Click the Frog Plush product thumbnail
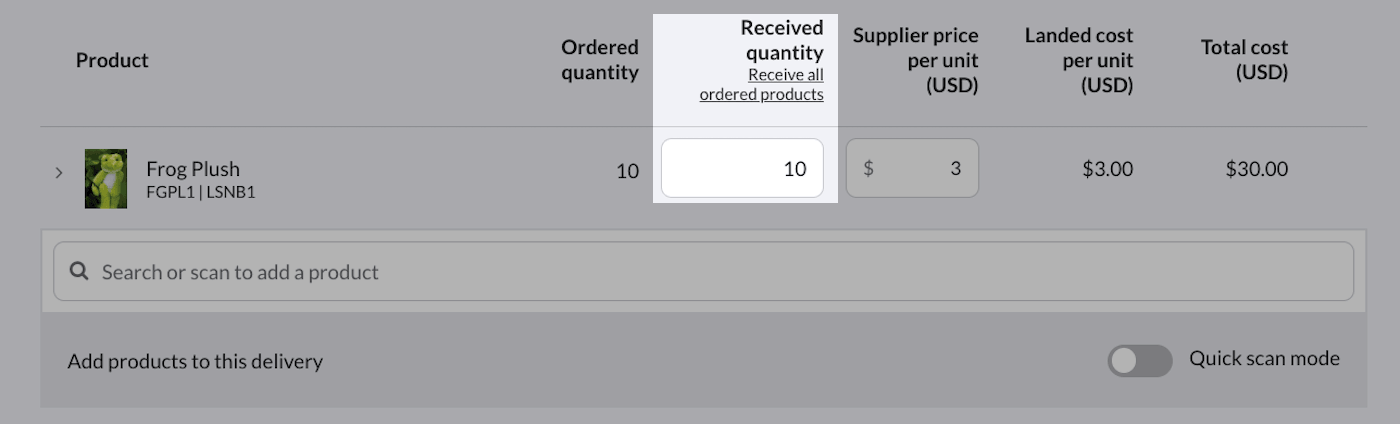The height and width of the screenshot is (424, 1400). (x=106, y=178)
